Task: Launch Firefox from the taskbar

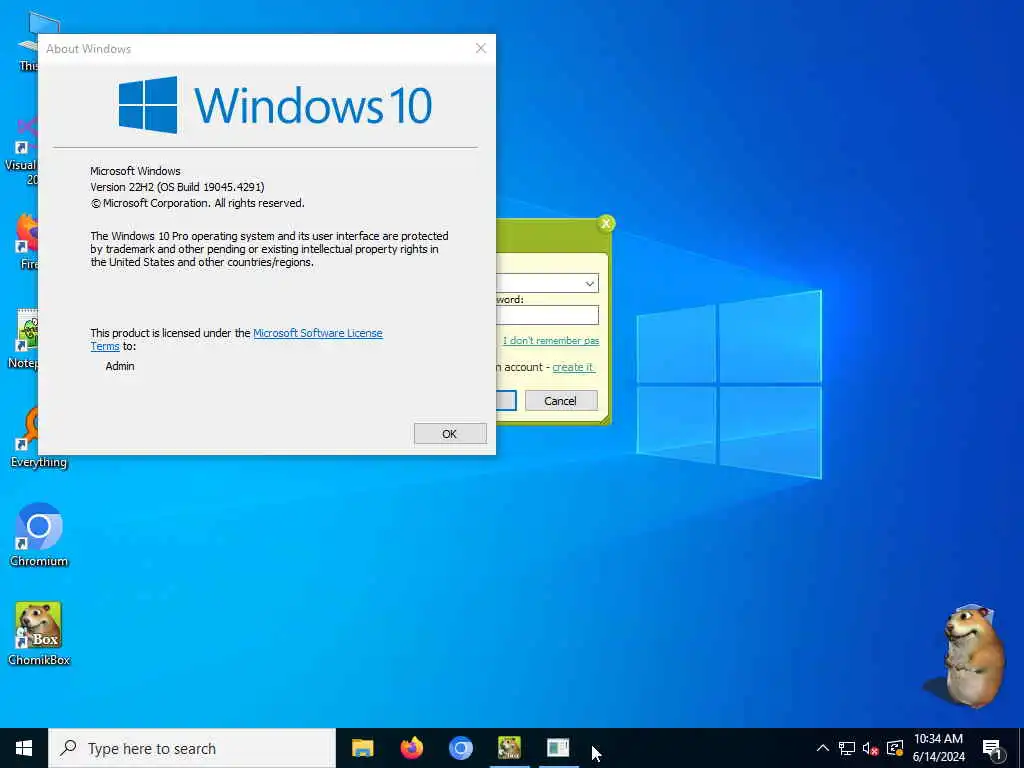Action: [411, 748]
